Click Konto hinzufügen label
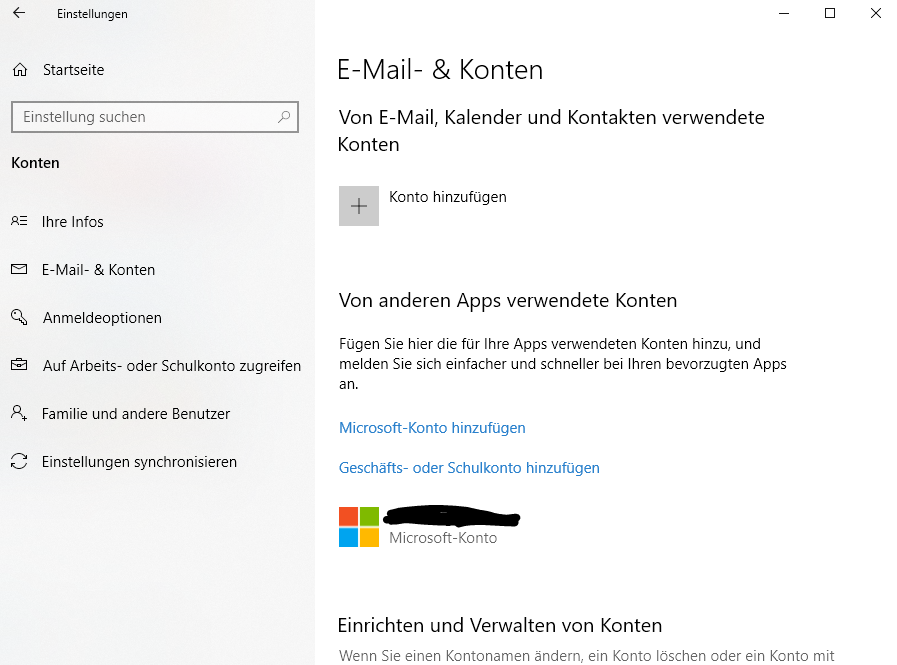The width and height of the screenshot is (897, 665). click(x=448, y=197)
